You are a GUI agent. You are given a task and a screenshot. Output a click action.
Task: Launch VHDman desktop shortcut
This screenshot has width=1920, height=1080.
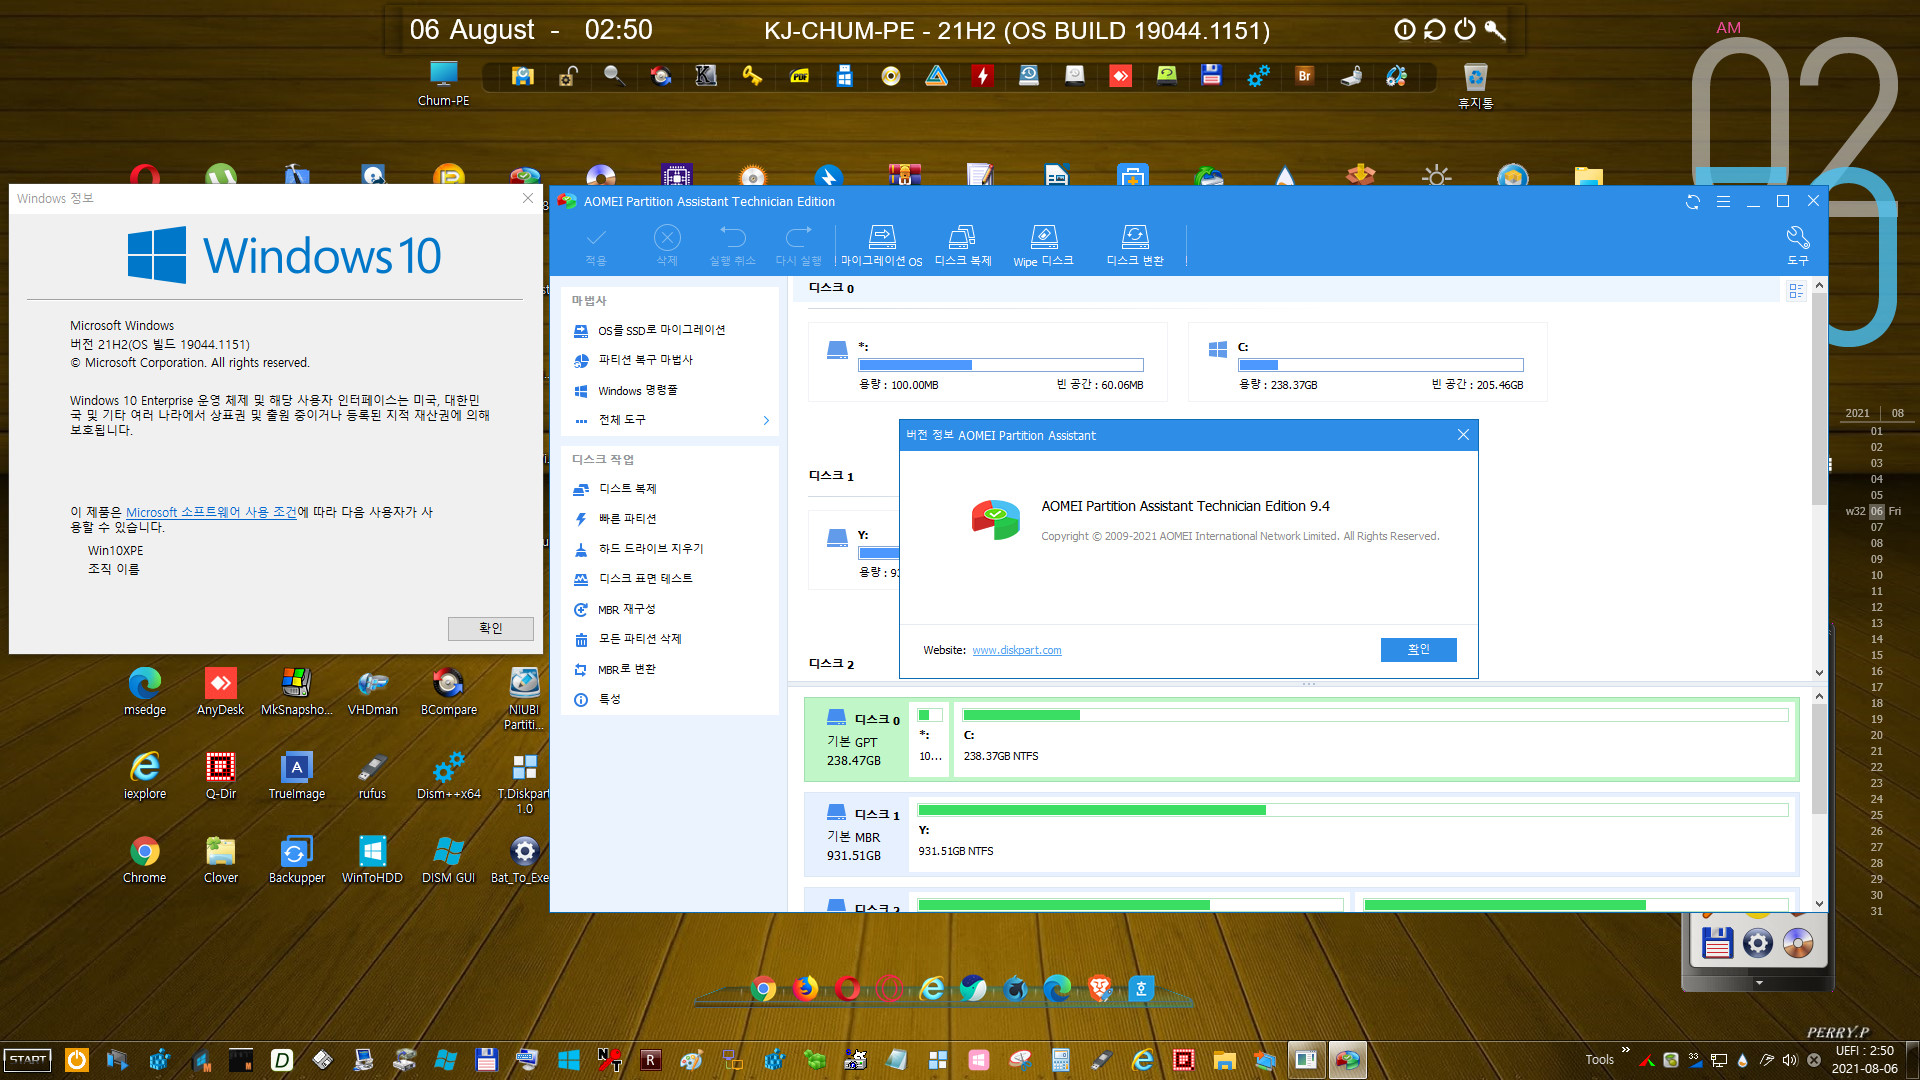coord(372,692)
